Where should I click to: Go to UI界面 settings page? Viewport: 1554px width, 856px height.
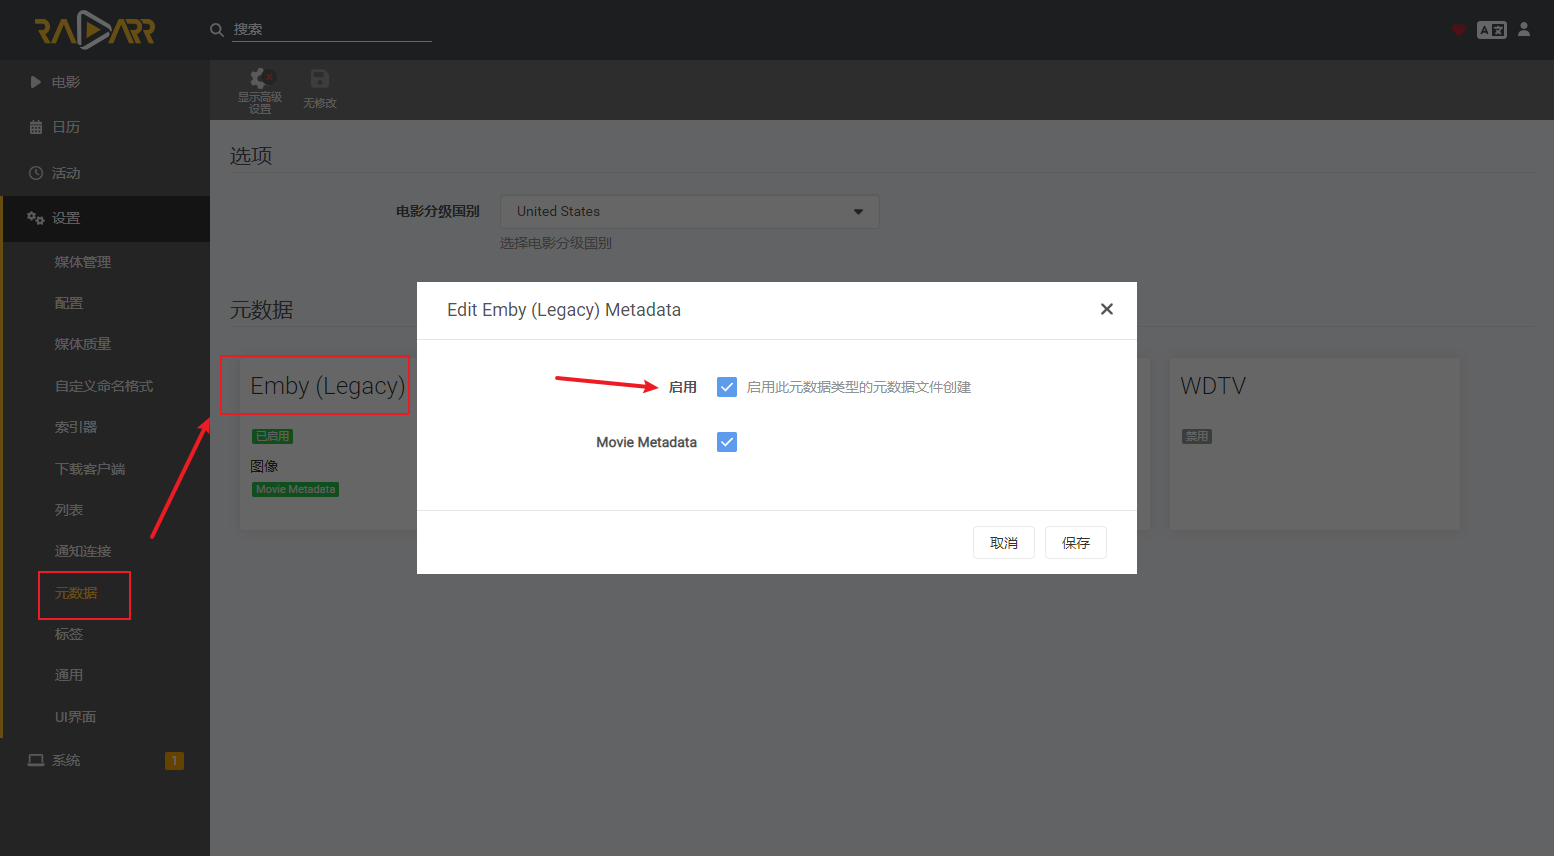pos(75,717)
